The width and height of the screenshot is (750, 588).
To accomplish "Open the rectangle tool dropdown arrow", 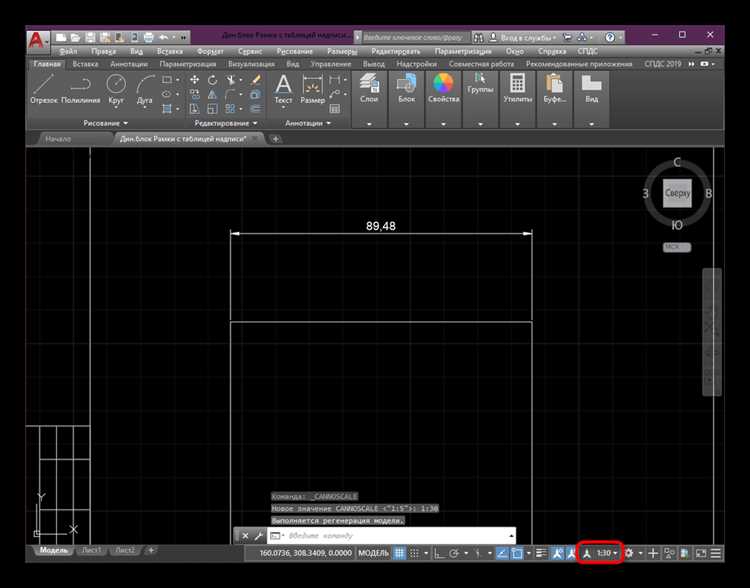I will pyautogui.click(x=177, y=80).
